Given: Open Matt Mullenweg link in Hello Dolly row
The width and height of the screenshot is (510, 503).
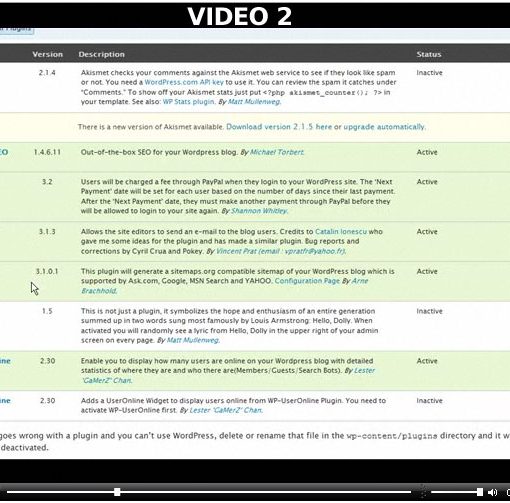Looking at the screenshot, I should (x=193, y=340).
